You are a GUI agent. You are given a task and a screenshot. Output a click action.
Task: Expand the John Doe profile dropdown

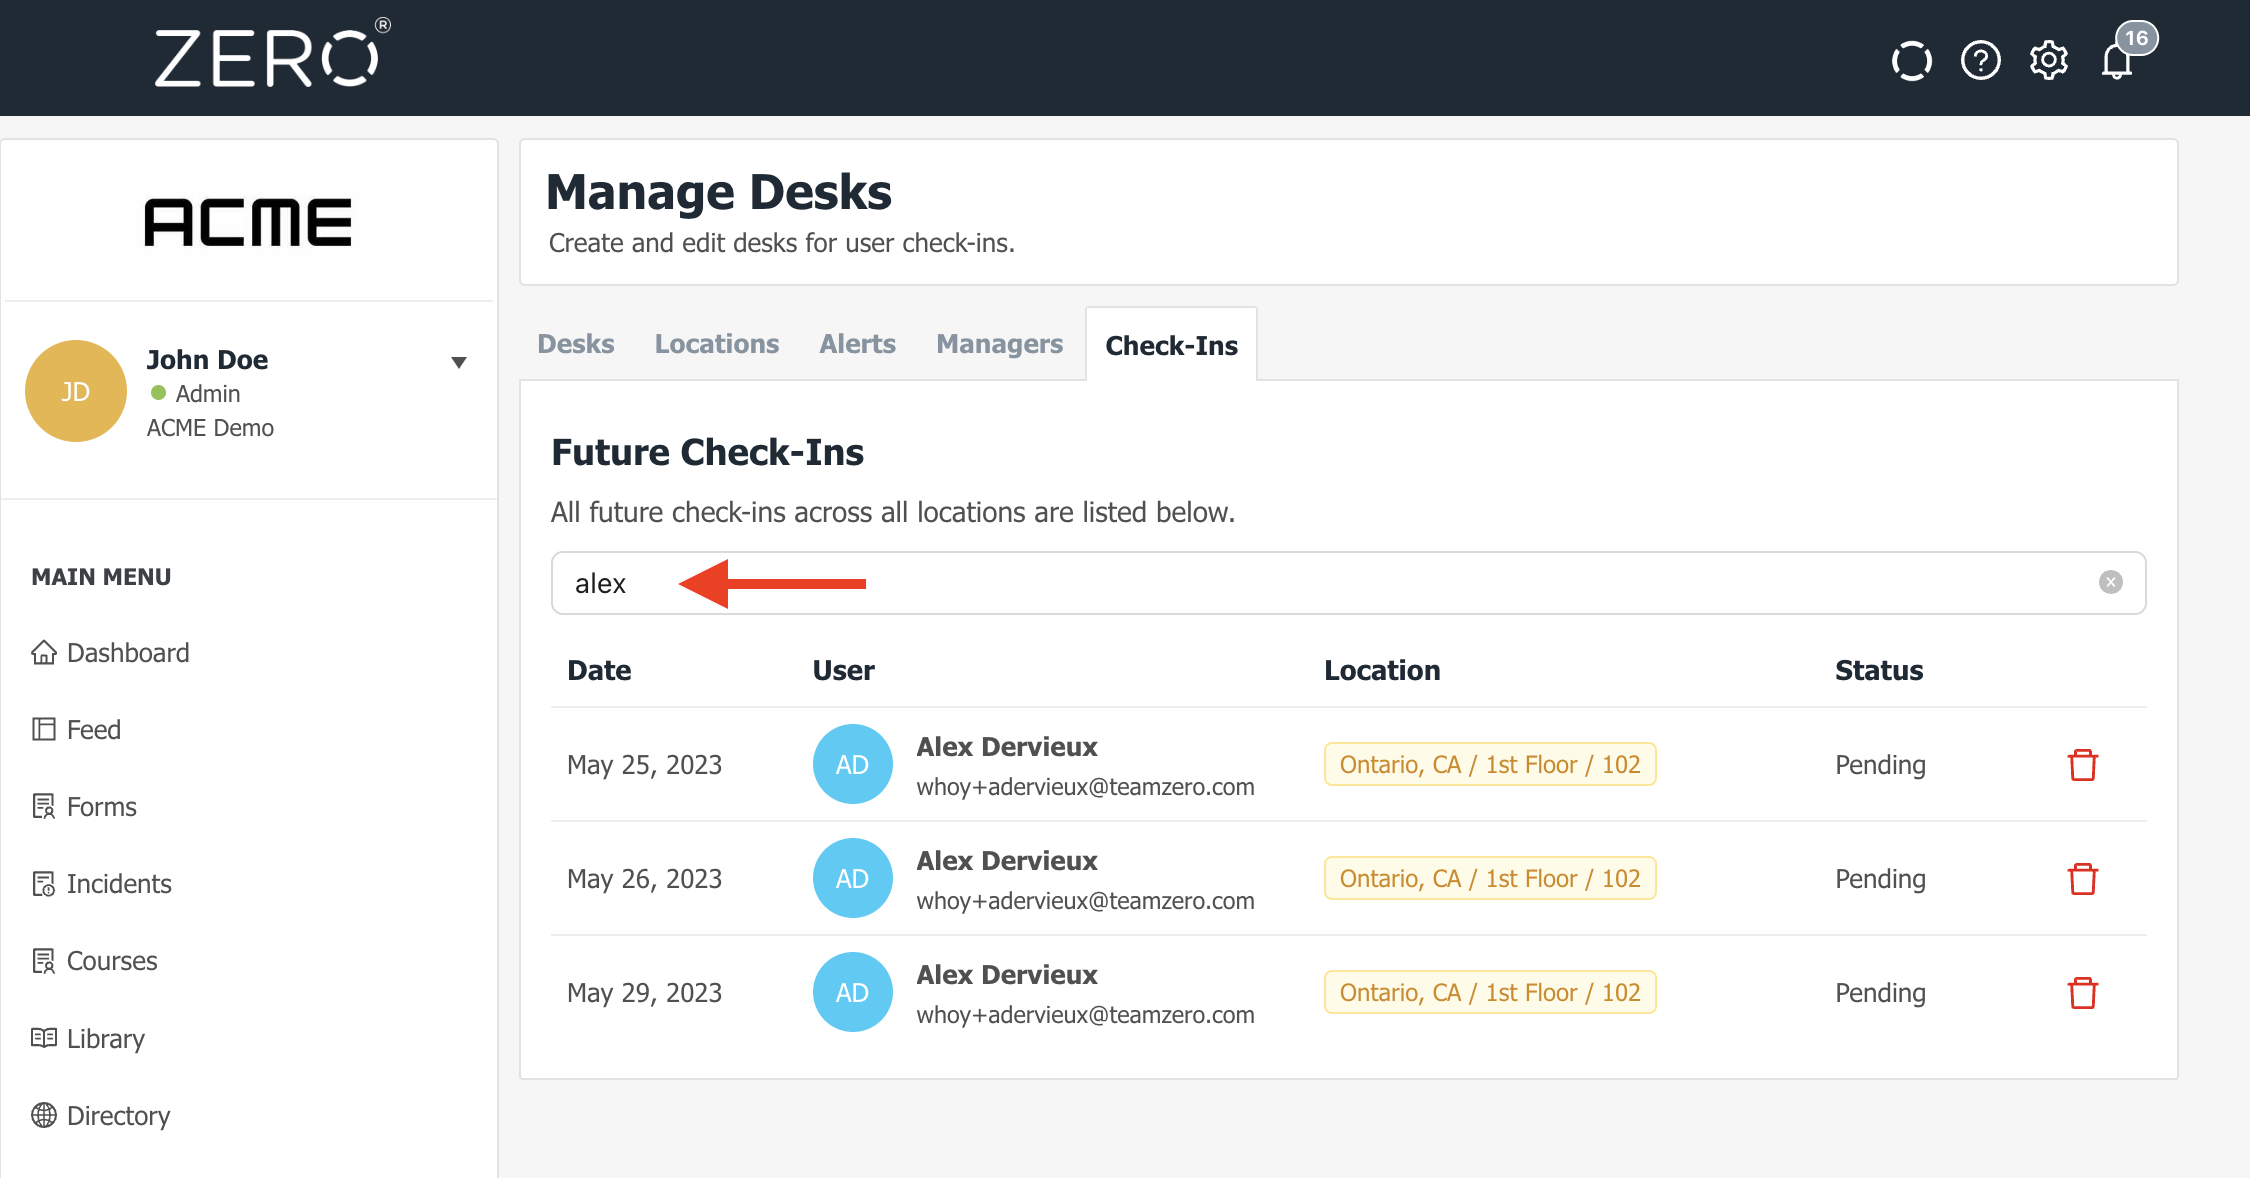point(459,362)
